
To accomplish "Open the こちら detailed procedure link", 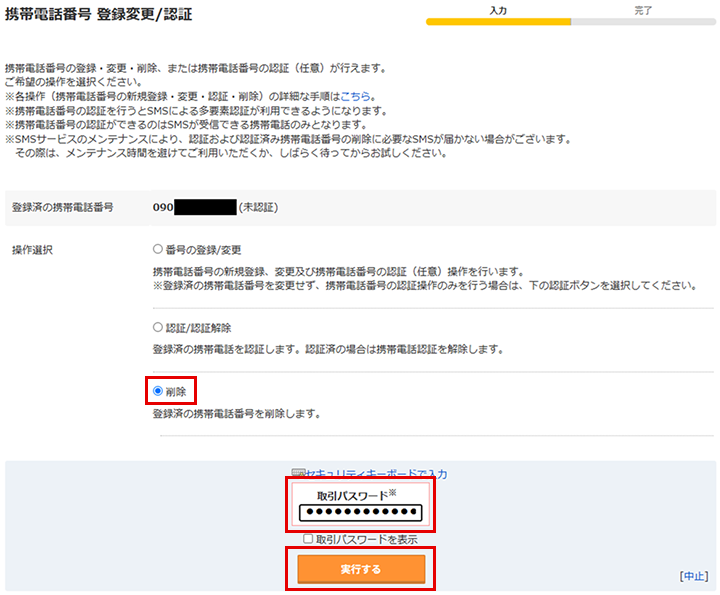I will tap(354, 96).
